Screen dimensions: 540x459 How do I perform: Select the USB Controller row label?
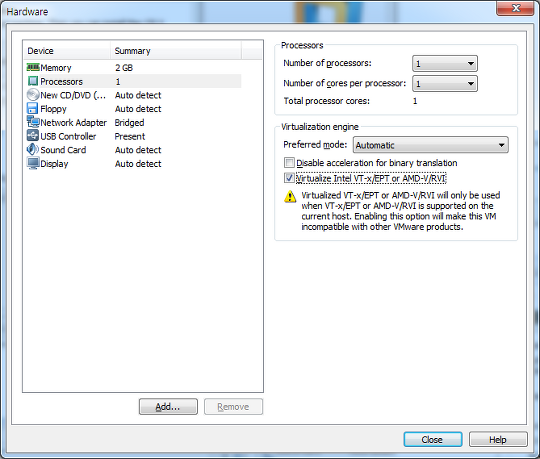point(68,136)
